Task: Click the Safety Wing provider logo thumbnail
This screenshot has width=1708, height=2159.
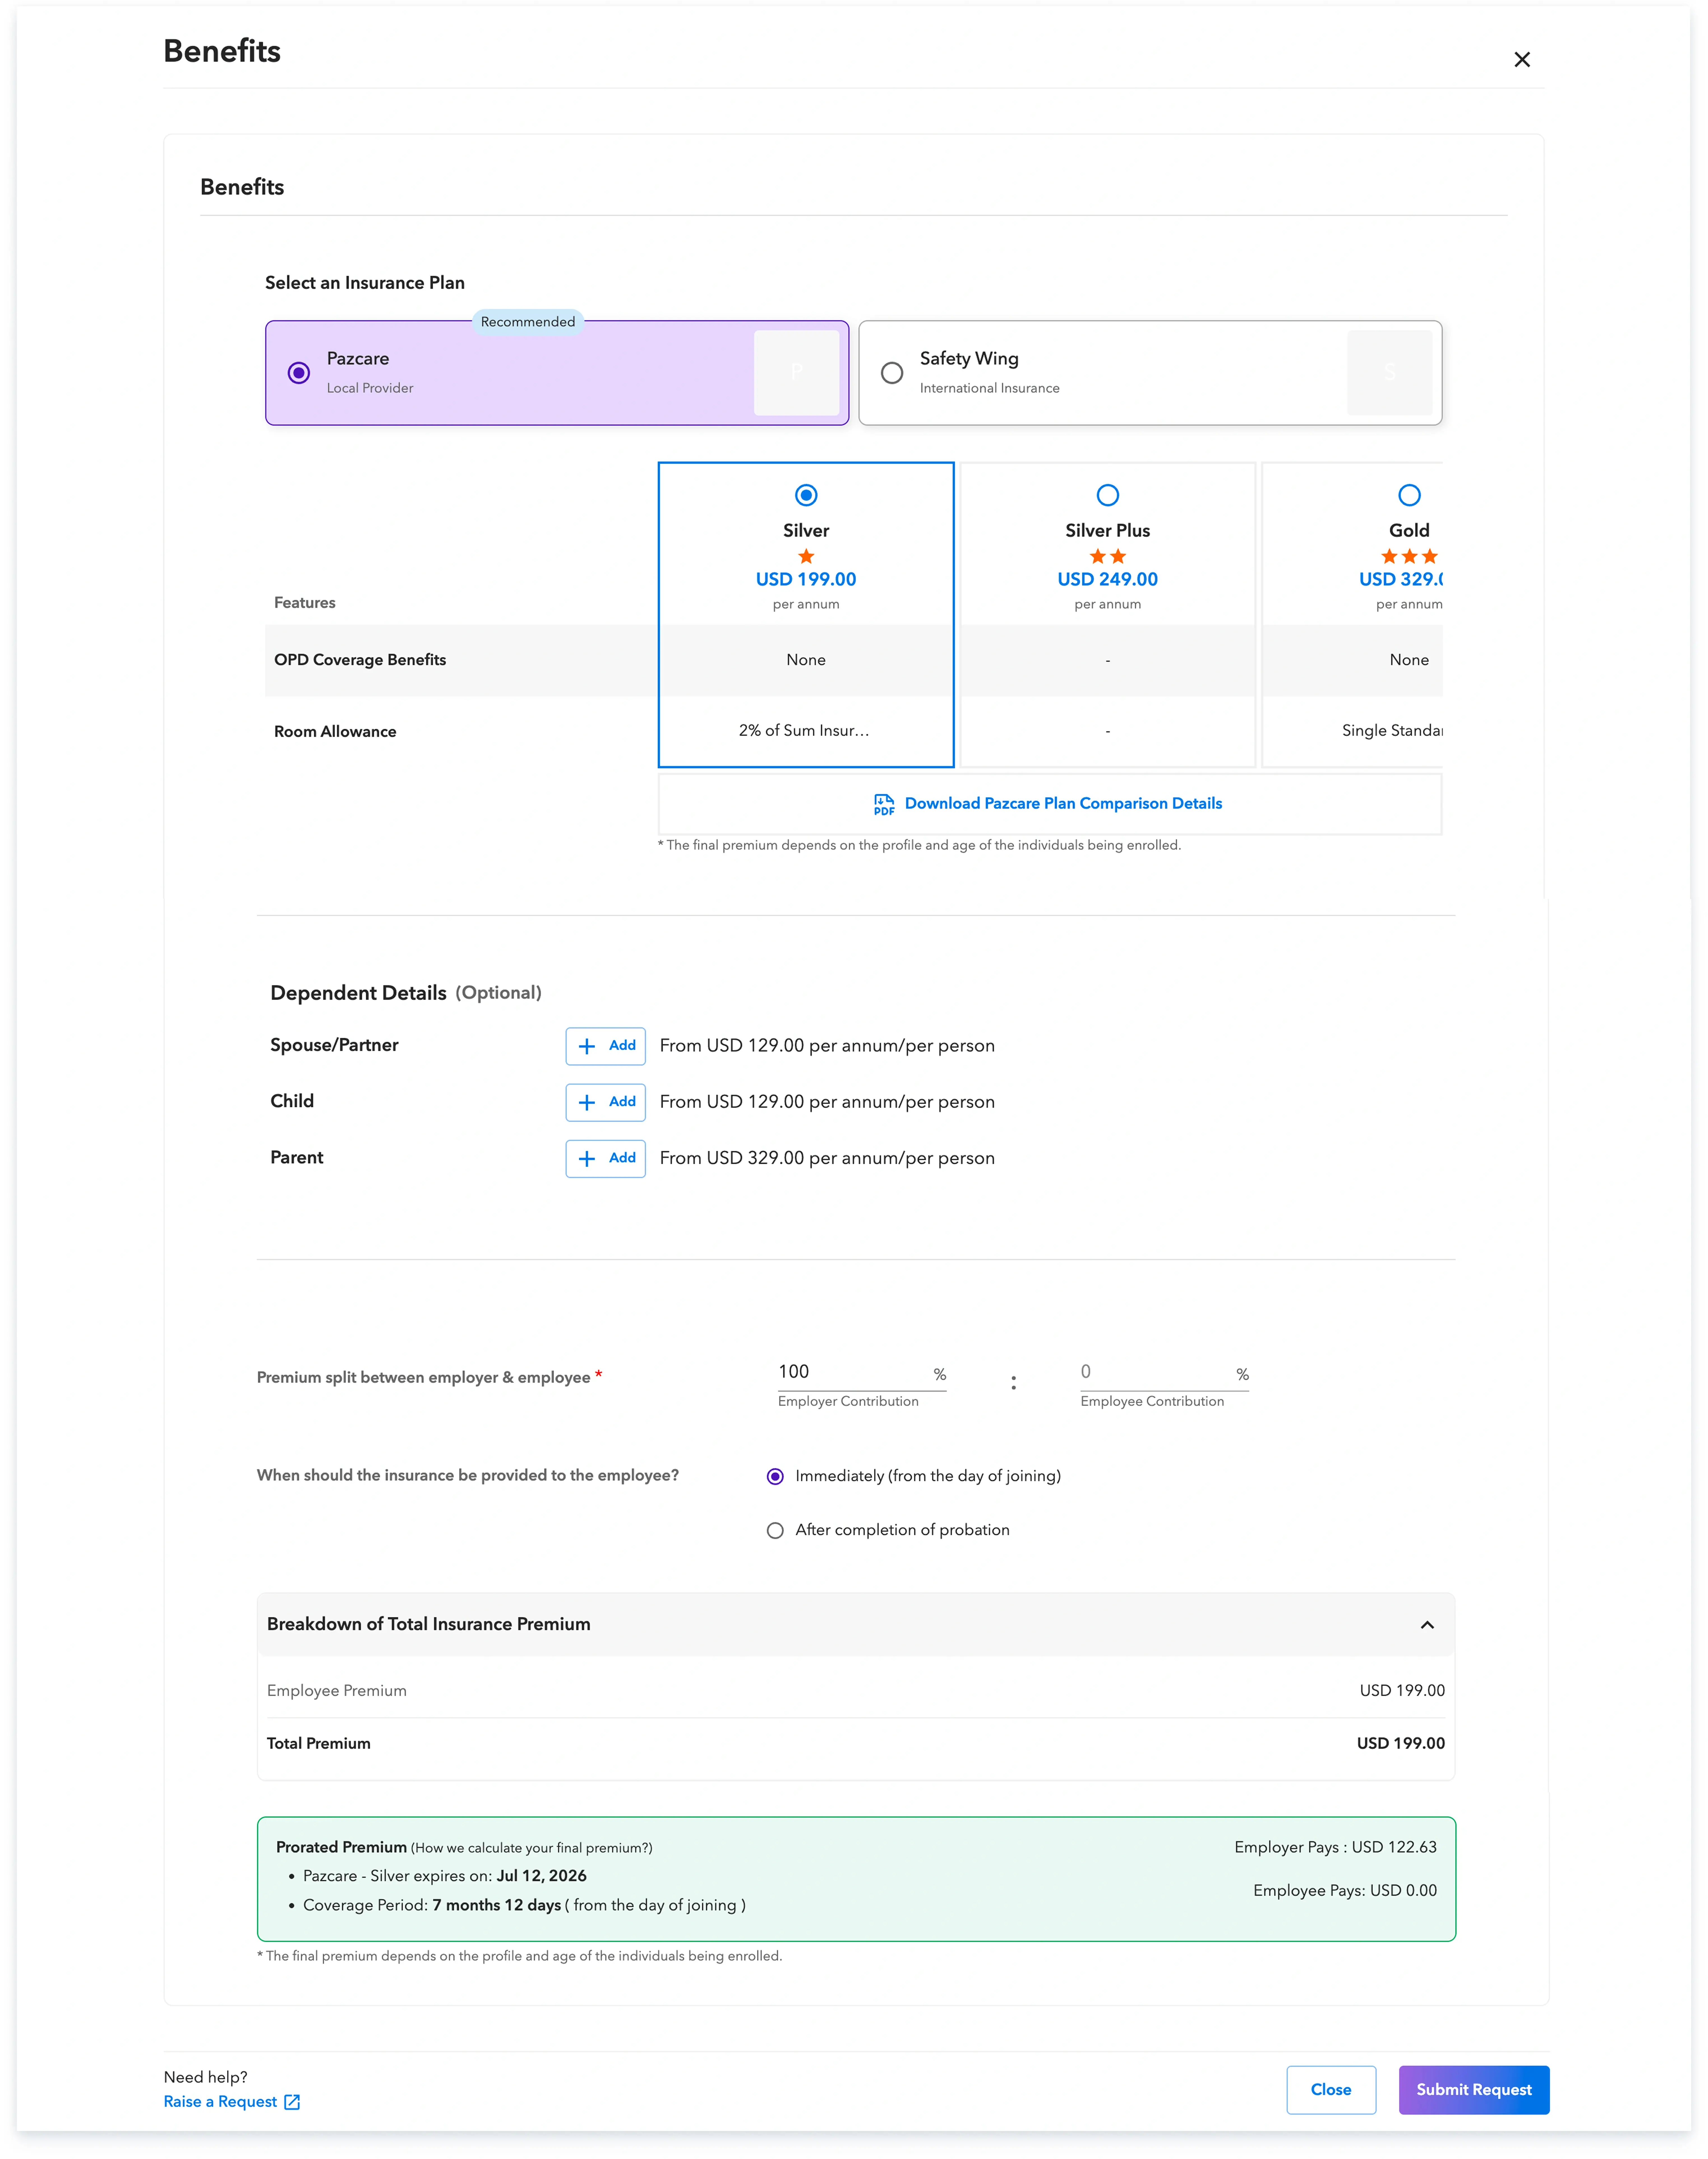Action: click(1390, 372)
